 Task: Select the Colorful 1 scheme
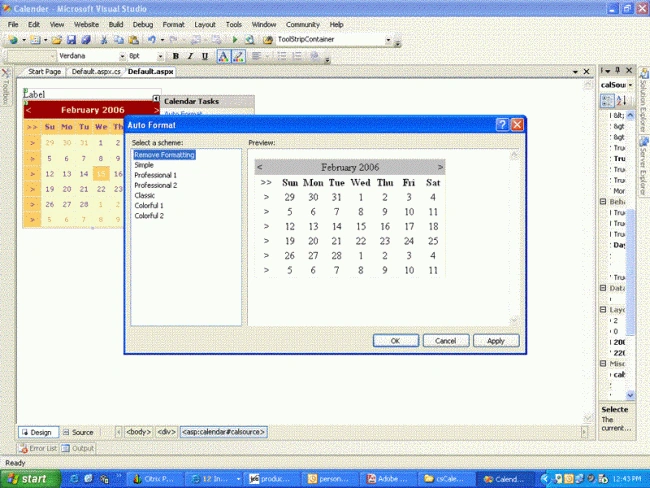click(149, 205)
